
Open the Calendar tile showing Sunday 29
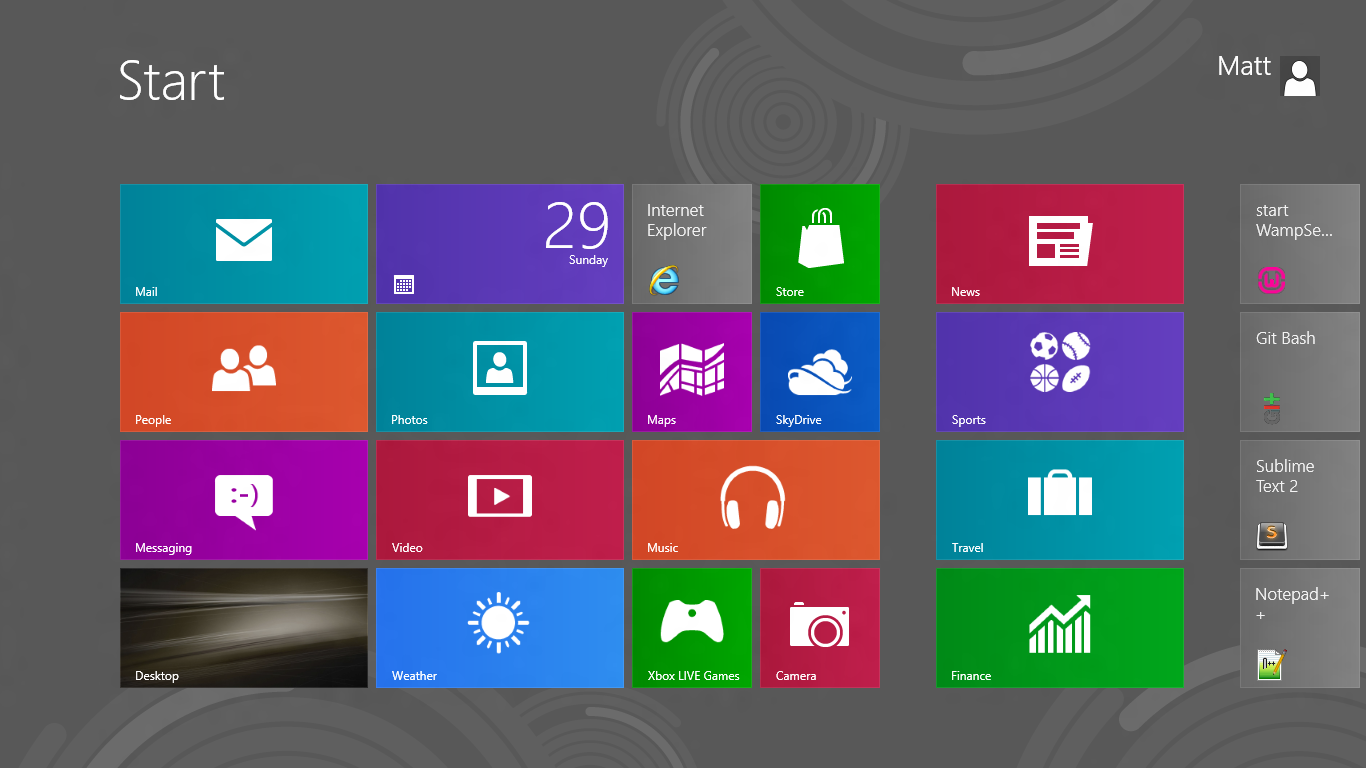(499, 243)
